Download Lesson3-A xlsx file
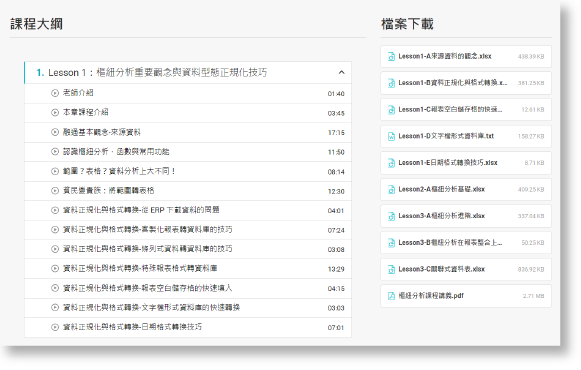 [x=466, y=216]
